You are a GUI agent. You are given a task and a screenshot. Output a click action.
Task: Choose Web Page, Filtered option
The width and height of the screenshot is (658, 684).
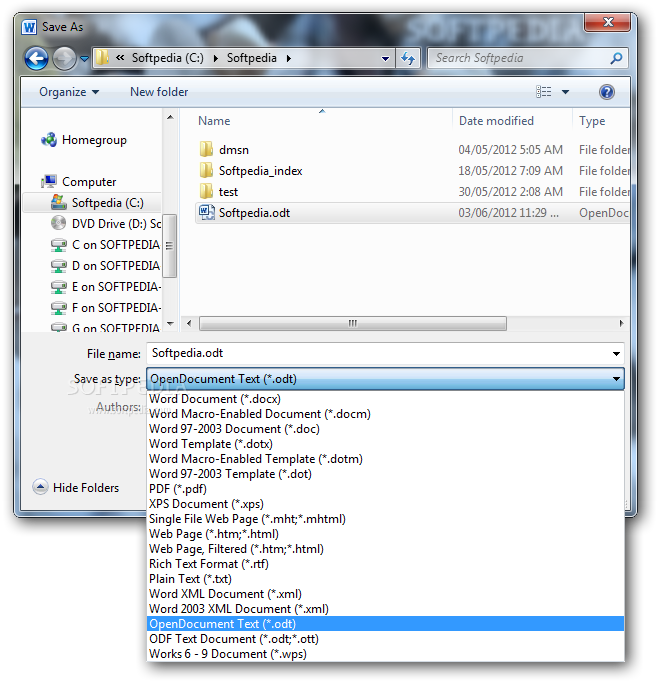coord(385,549)
